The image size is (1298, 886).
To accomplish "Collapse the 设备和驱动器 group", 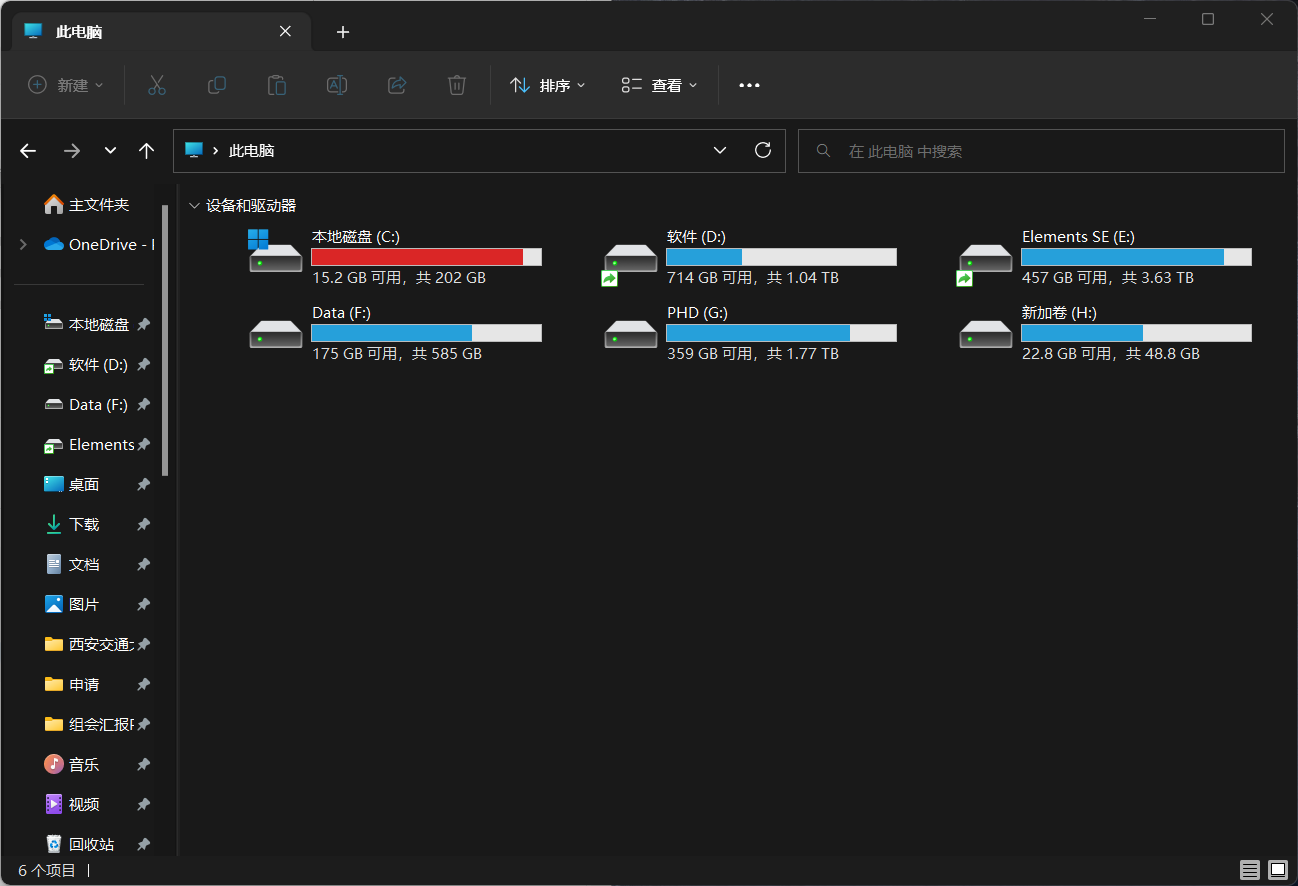I will click(x=194, y=206).
